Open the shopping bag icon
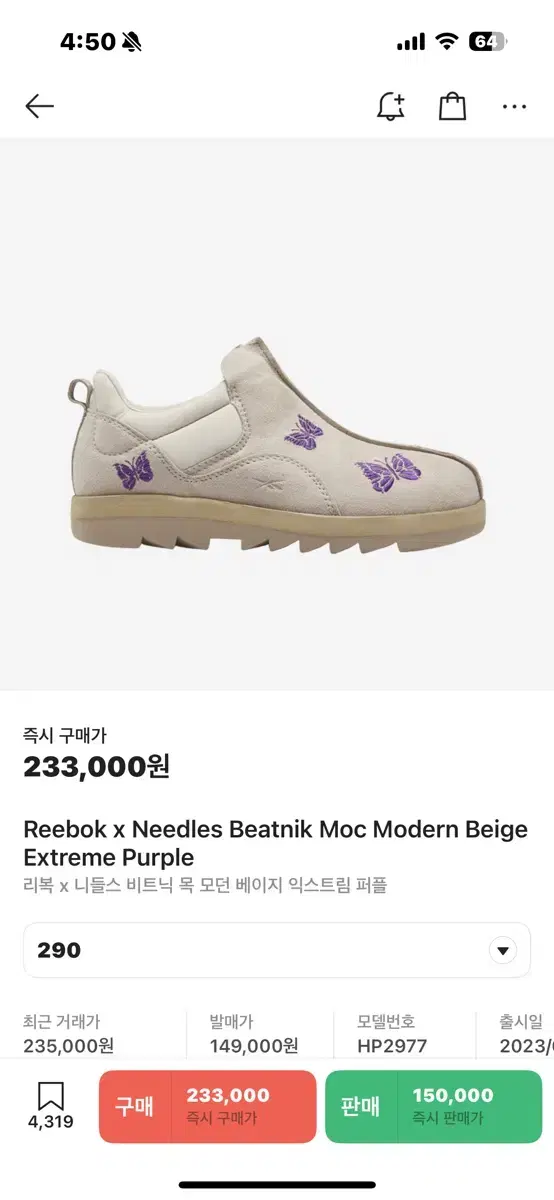The height and width of the screenshot is (1200, 554). tap(453, 106)
